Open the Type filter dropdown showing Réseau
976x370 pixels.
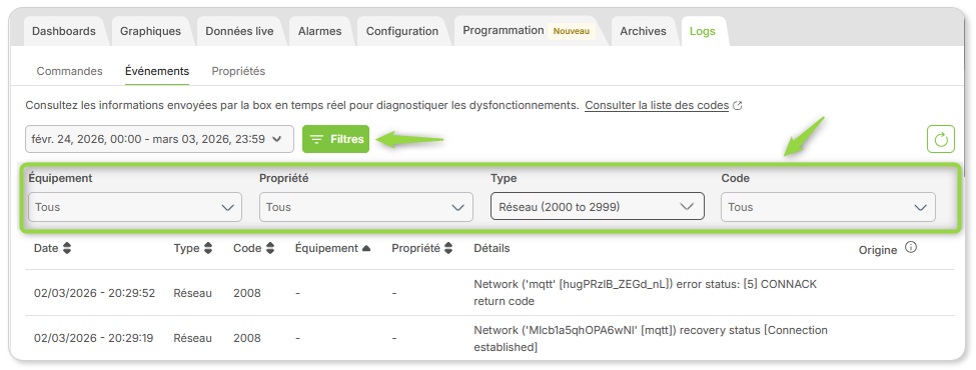click(598, 207)
